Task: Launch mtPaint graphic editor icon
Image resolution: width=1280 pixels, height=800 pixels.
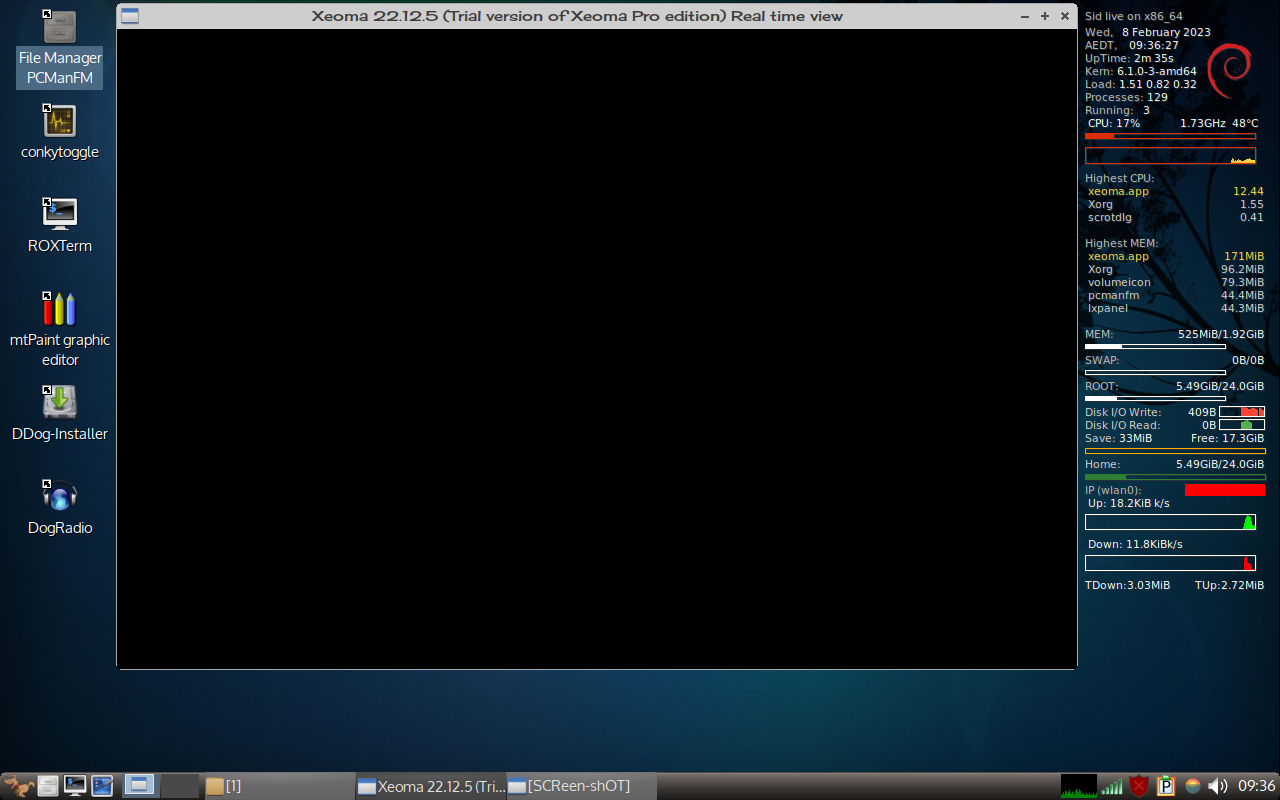Action: coord(60,329)
